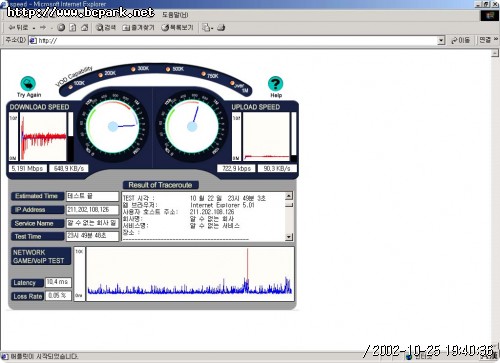Click inside the http:// address field
Image resolution: width=500 pixels, height=363 pixels.
pos(237,41)
